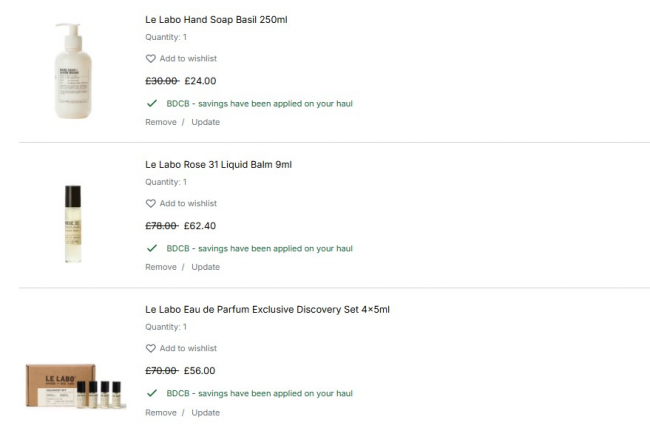This screenshot has width=650, height=431.
Task: Open the Discovery Set box product image
Action: 72,385
